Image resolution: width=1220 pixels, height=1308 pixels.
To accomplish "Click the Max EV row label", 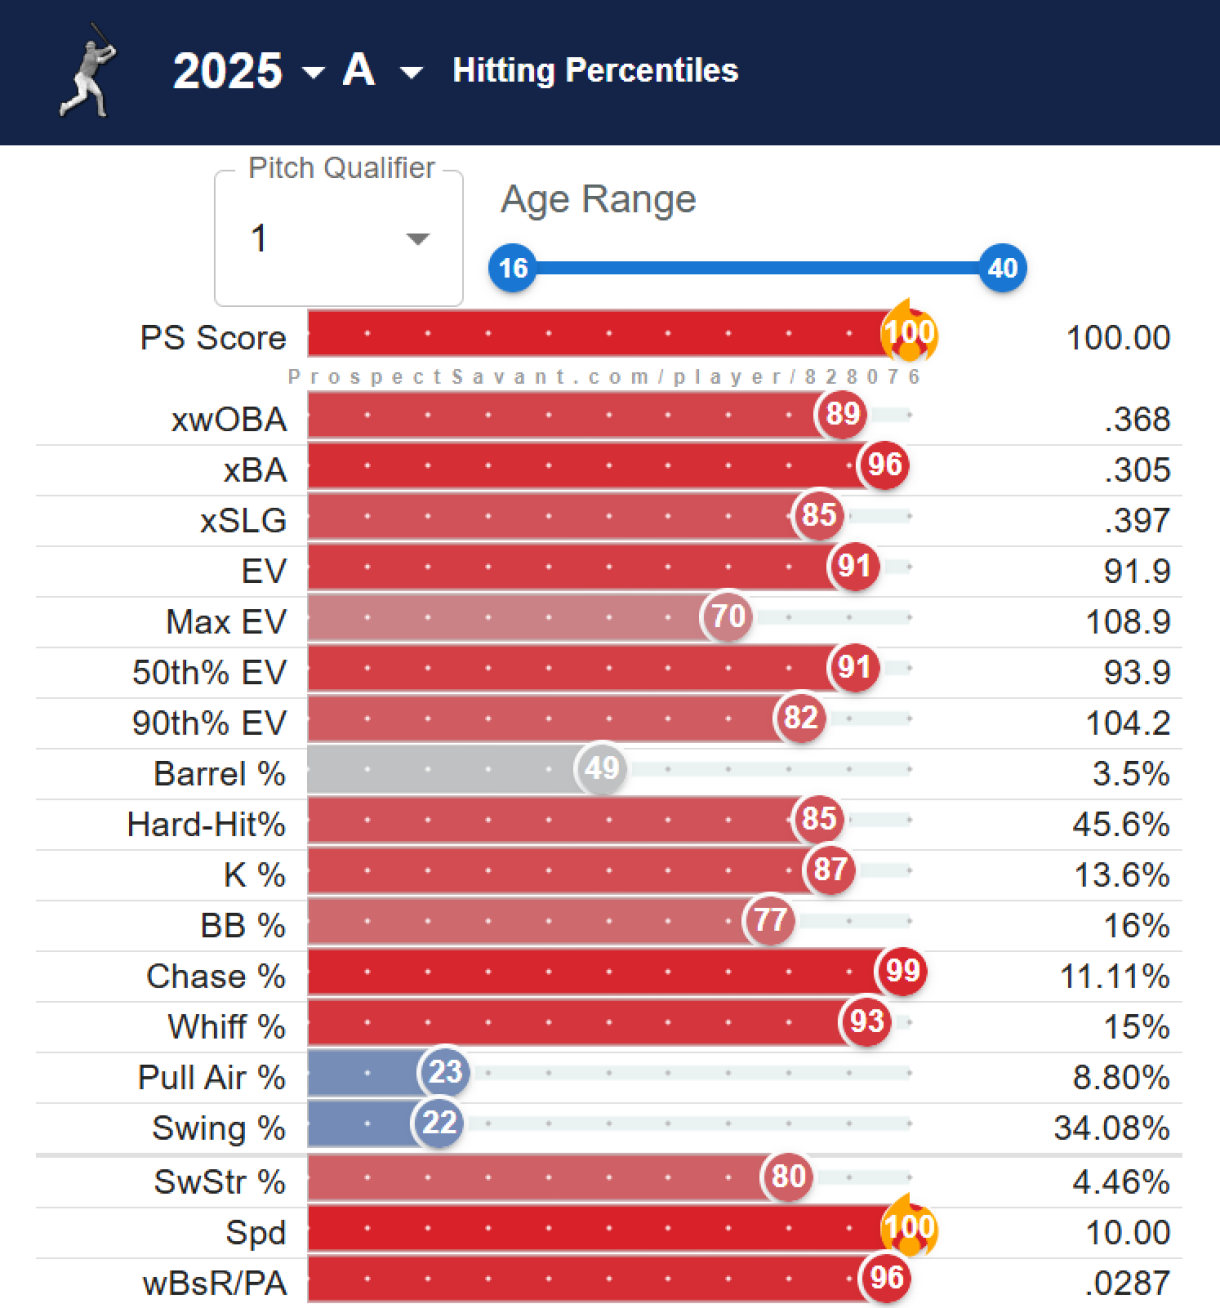I will coord(225,621).
